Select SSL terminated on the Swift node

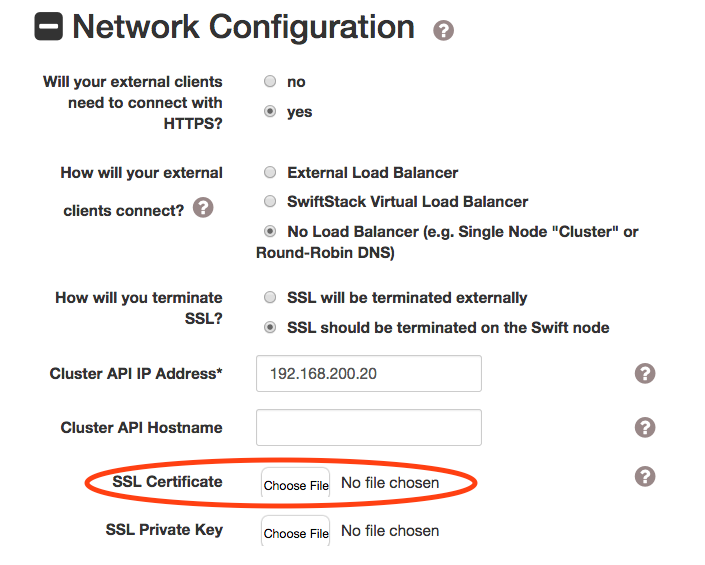(270, 327)
